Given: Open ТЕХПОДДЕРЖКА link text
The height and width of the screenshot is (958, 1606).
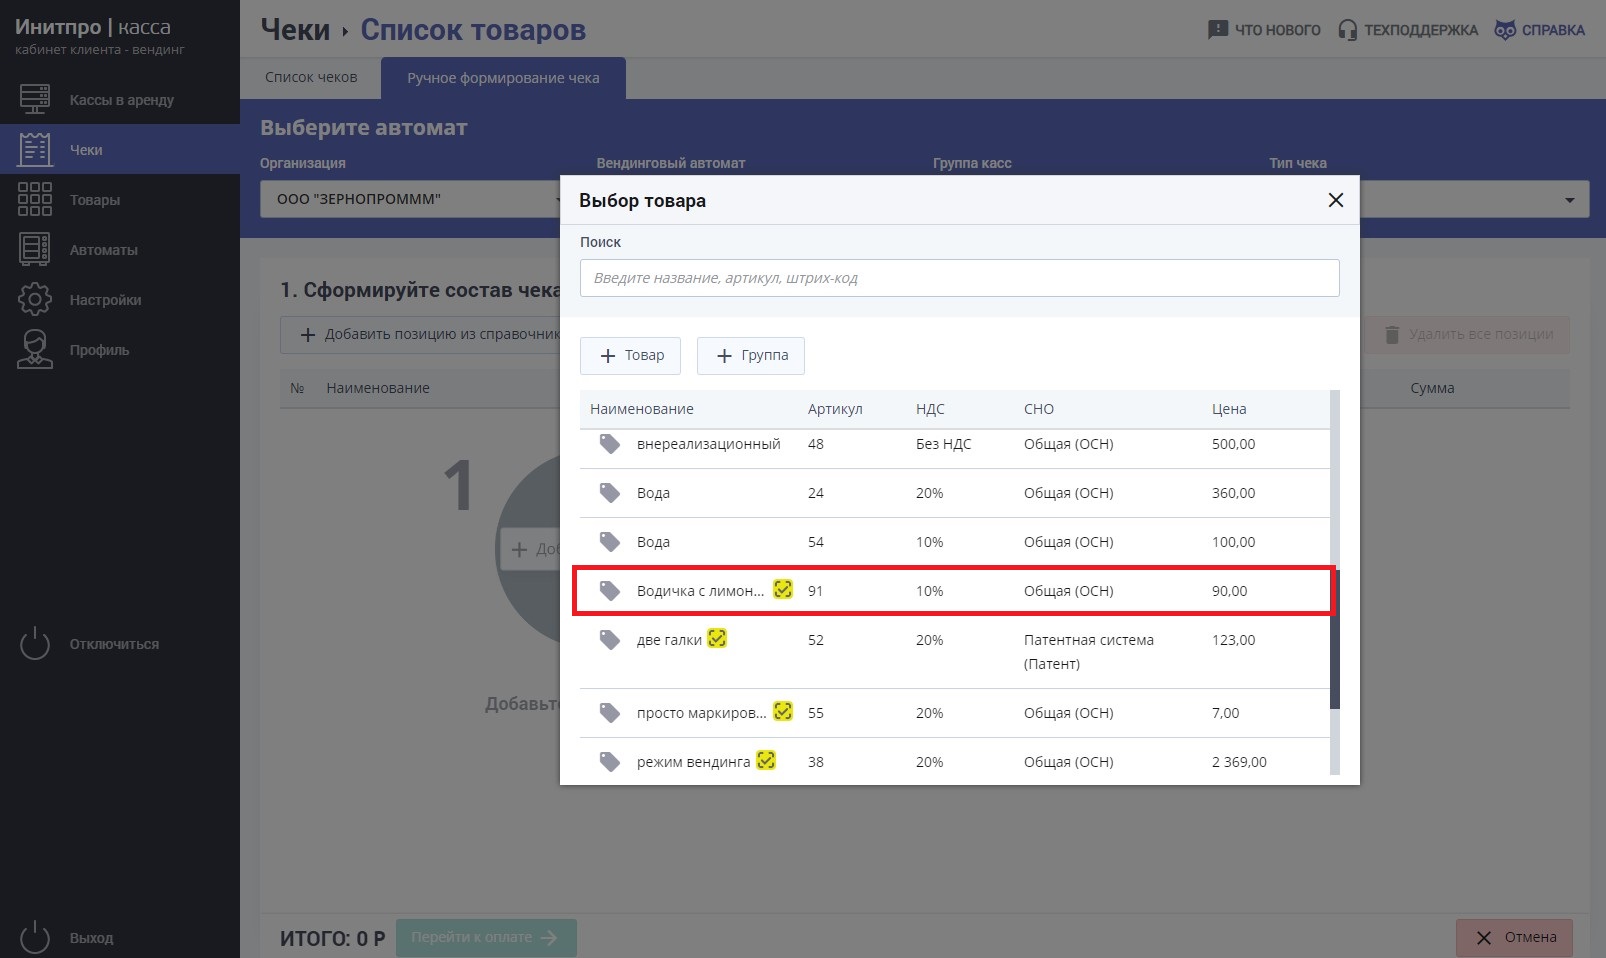Looking at the screenshot, I should (1421, 30).
